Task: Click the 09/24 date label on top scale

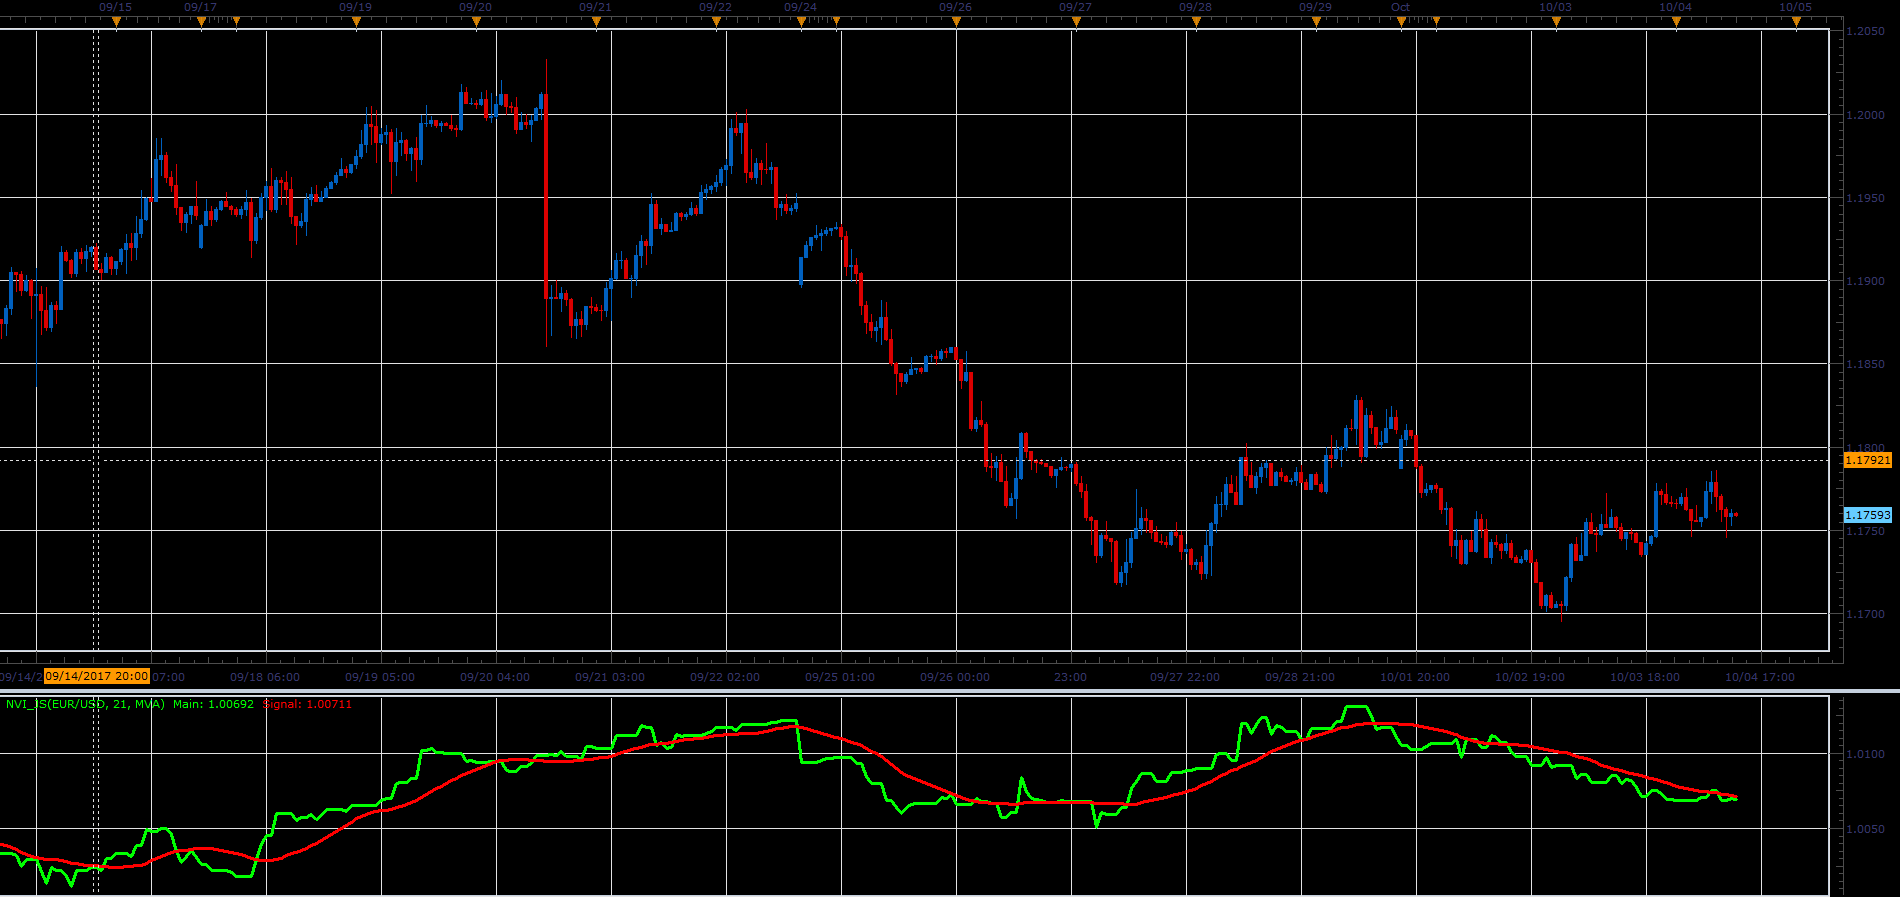Action: coord(801,7)
